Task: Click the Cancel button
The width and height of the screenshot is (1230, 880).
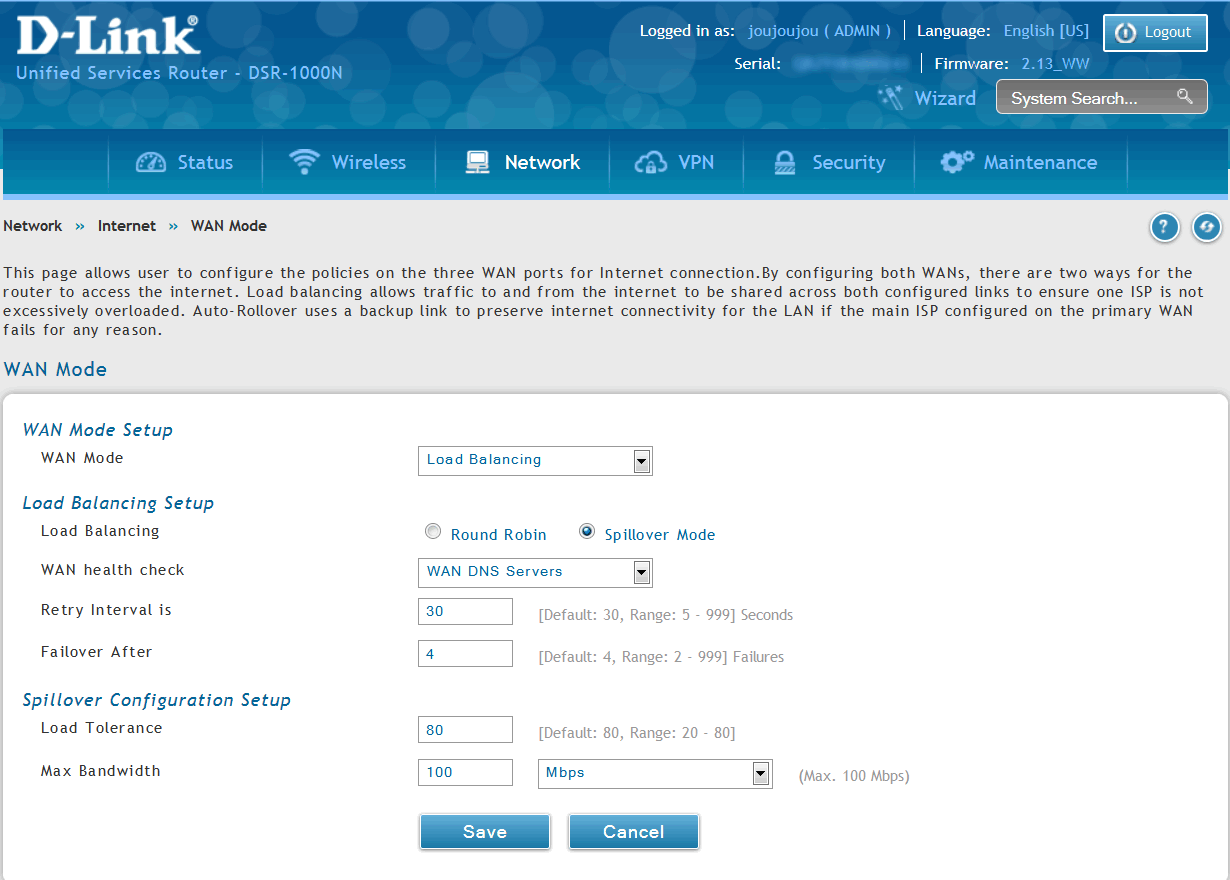Action: coord(634,832)
